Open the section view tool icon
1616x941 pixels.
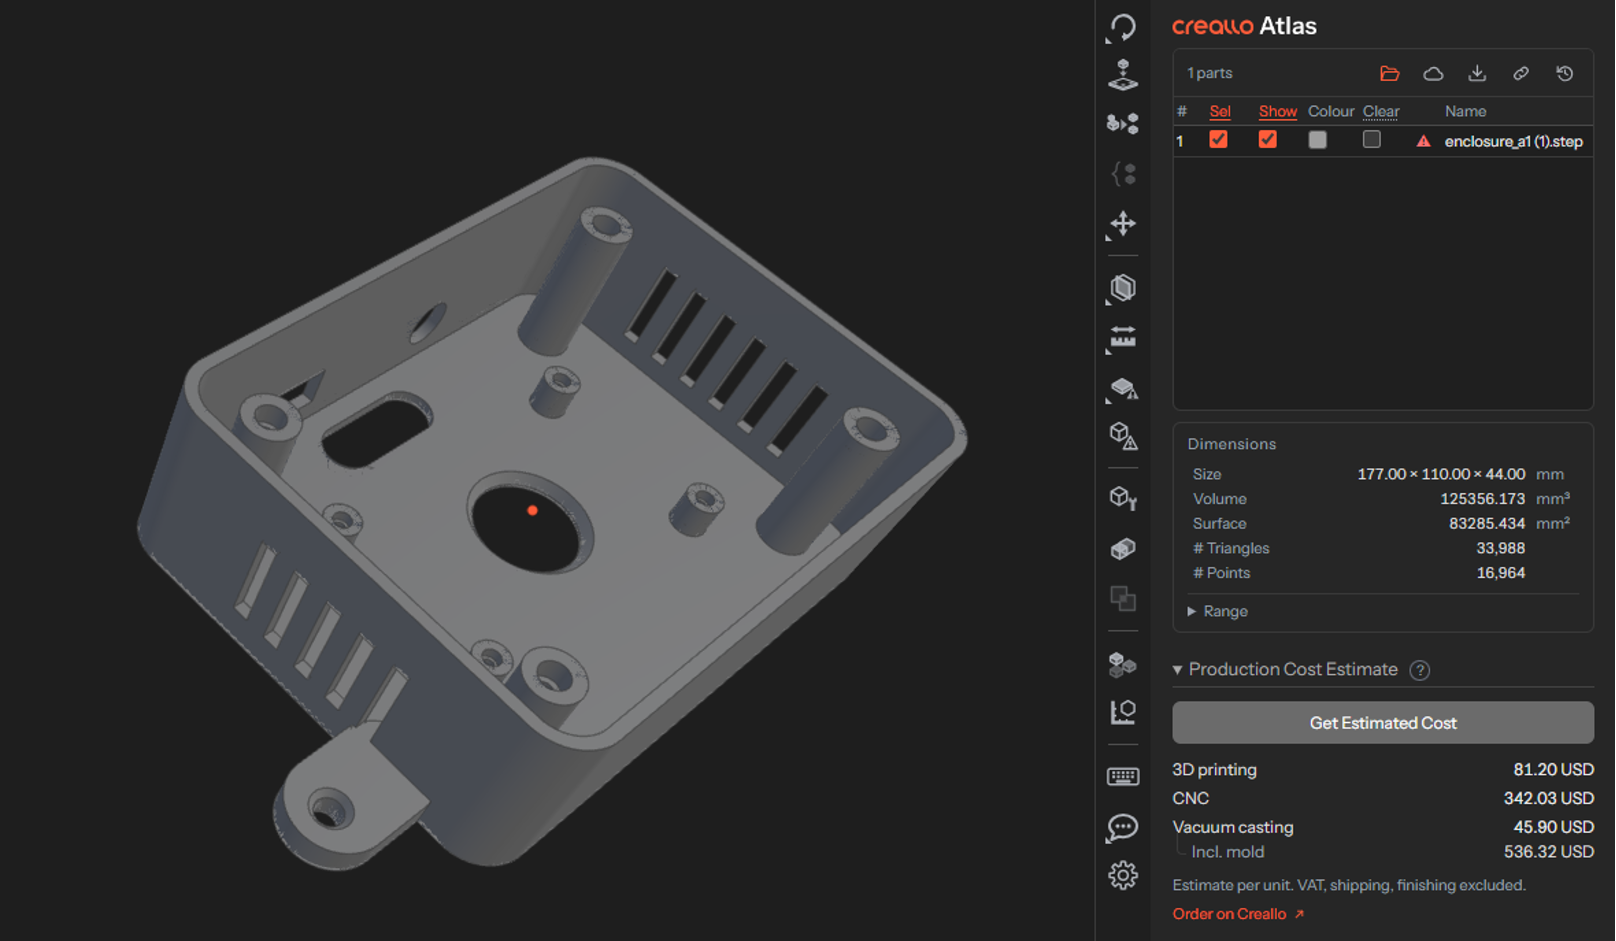[1123, 288]
